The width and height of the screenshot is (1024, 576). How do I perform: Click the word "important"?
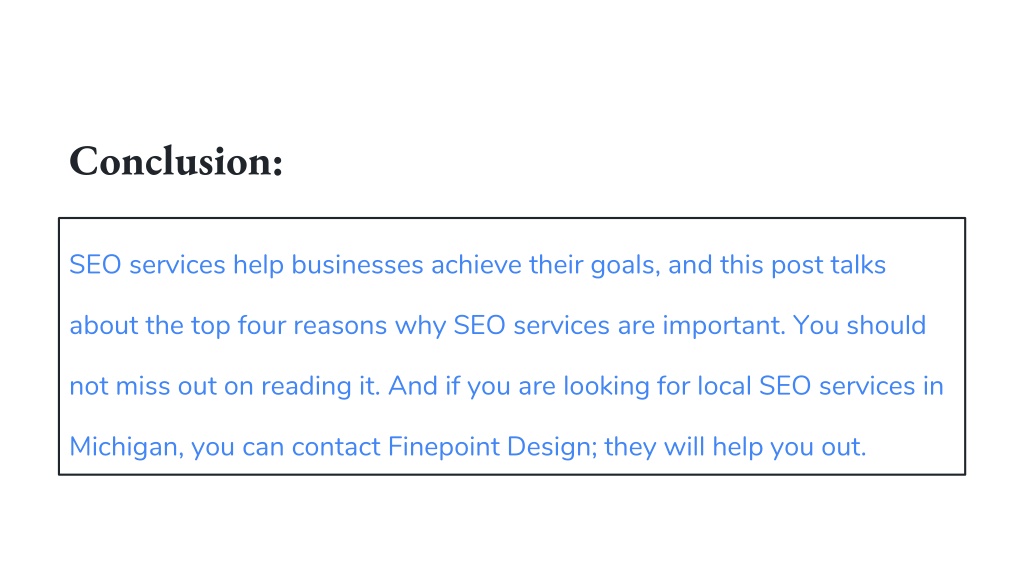click(723, 325)
